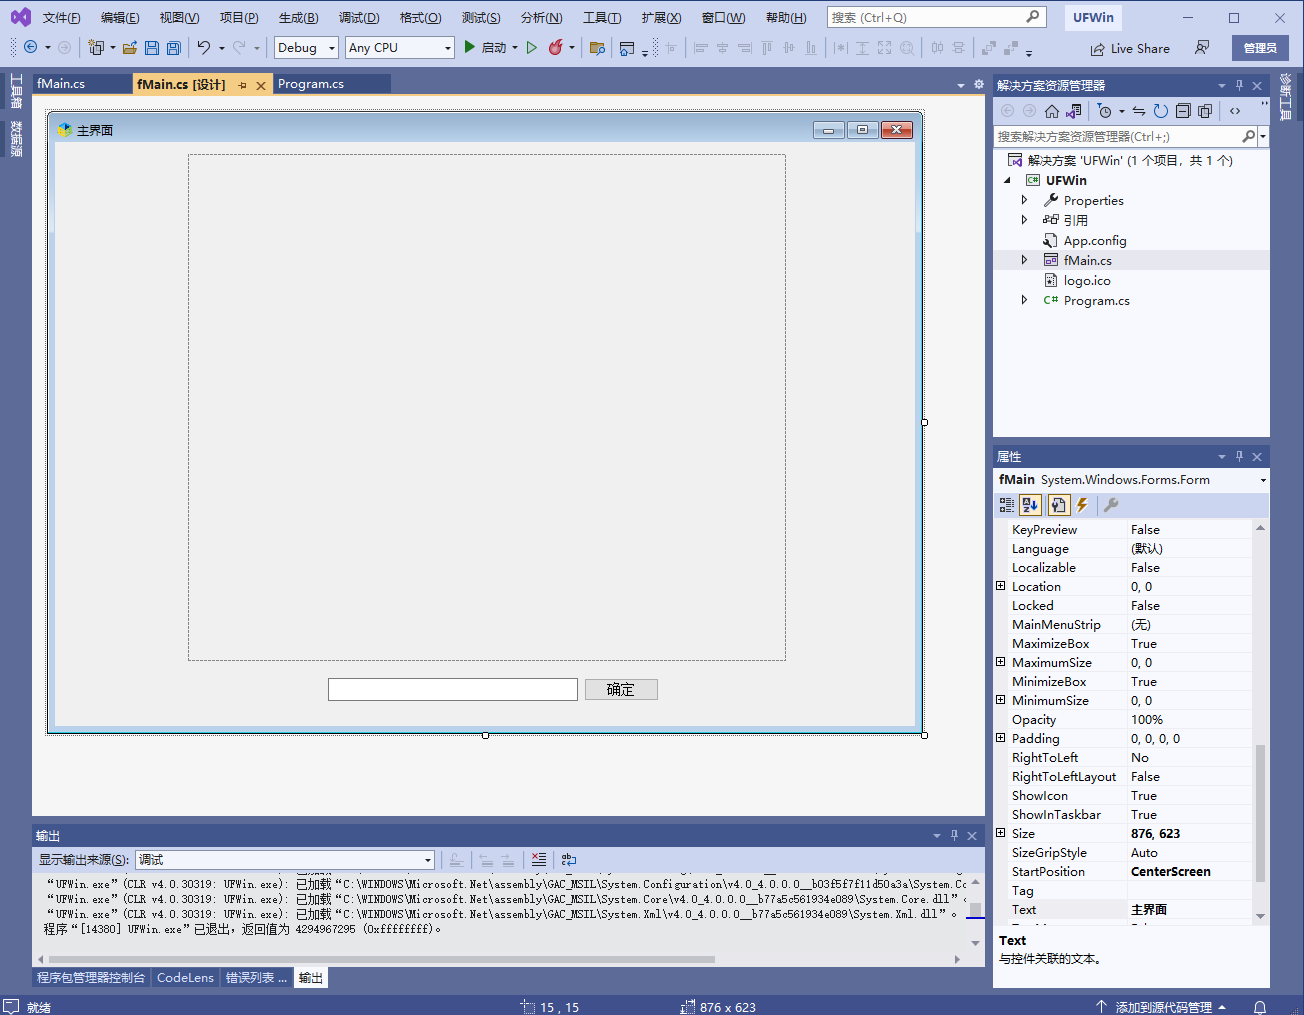The width and height of the screenshot is (1304, 1015).
Task: Click the Navigate Backward arrow icon
Action: [30, 47]
